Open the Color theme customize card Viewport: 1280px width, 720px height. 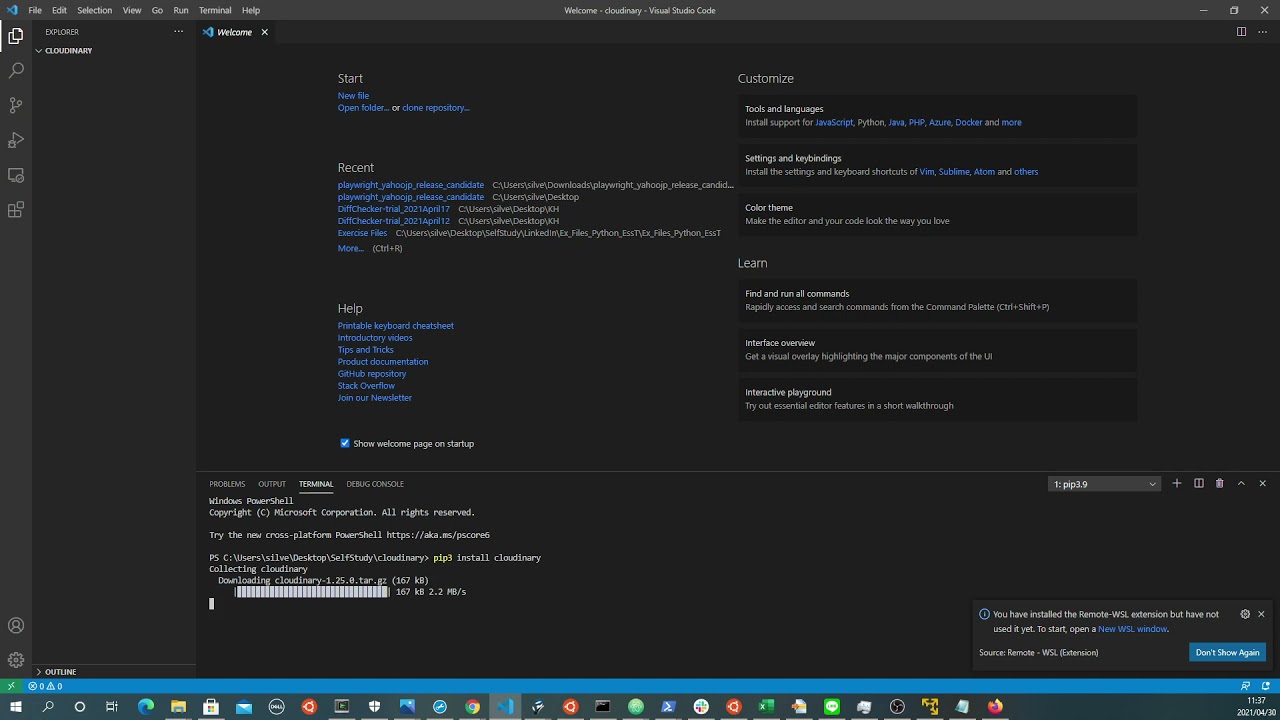(937, 214)
